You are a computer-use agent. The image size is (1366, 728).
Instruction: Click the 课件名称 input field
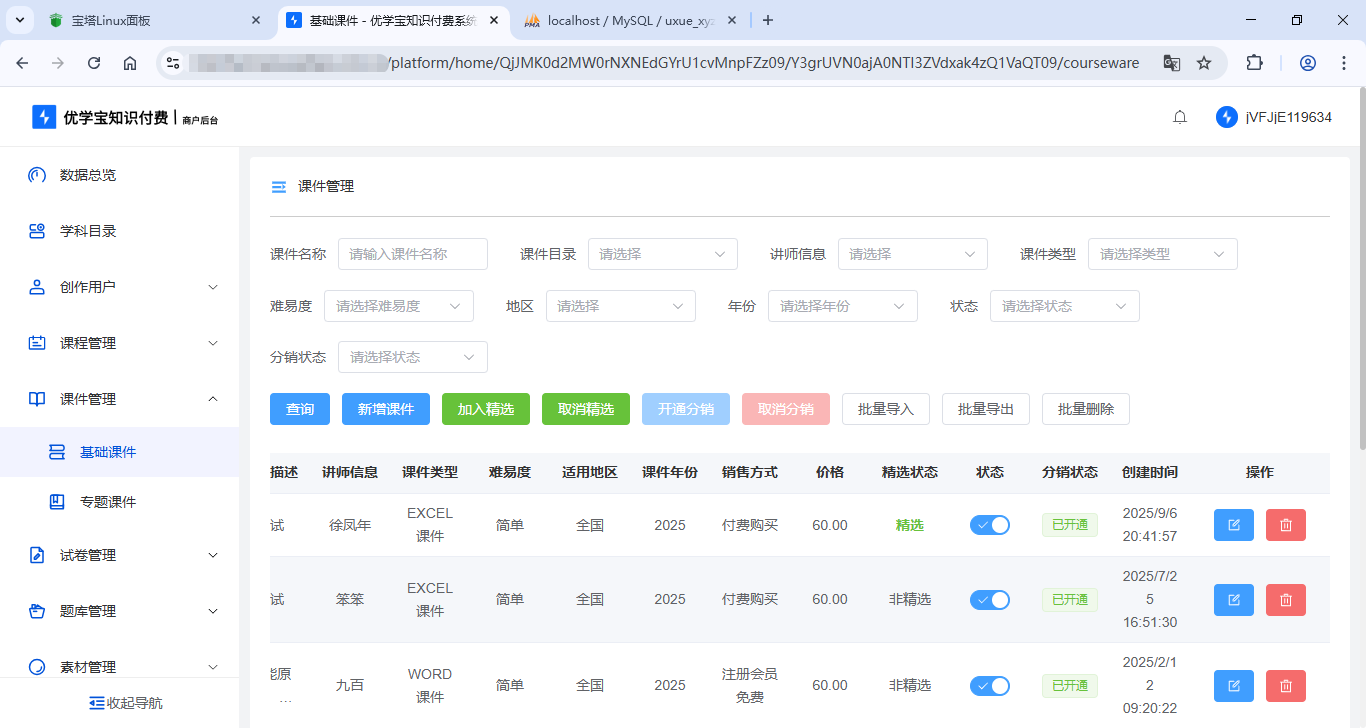(x=412, y=254)
